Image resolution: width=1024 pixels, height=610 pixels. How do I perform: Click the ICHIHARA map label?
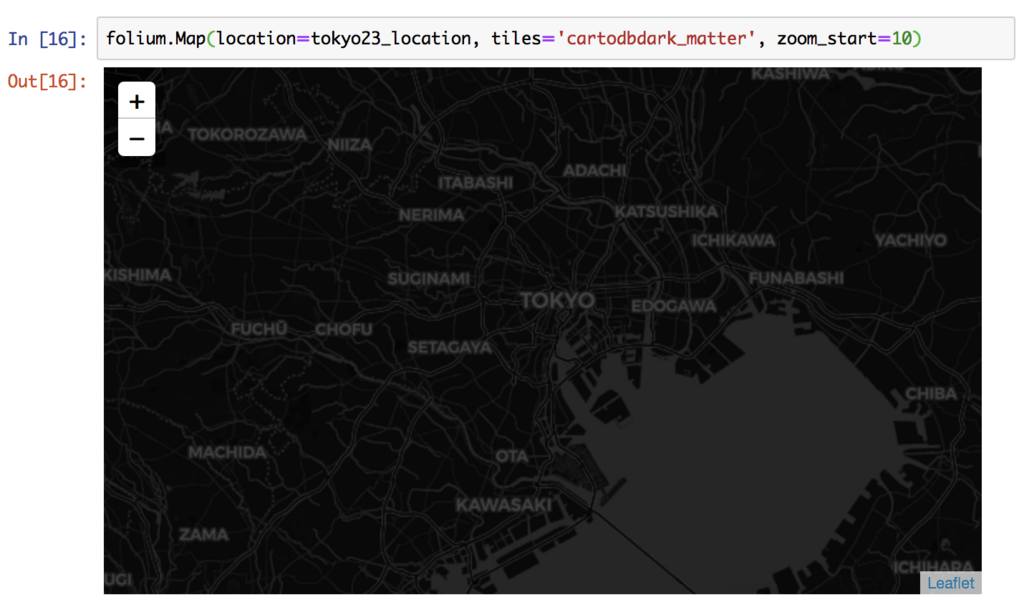point(933,568)
